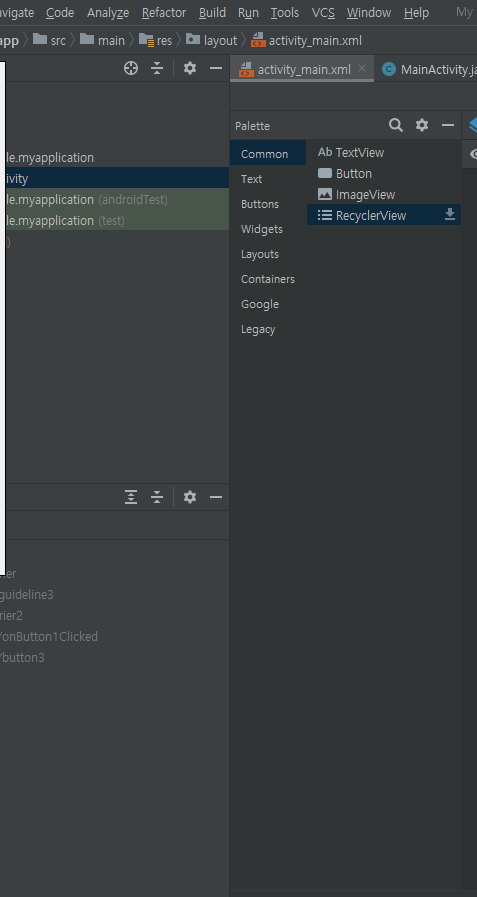Search the Palette with magnifier icon
This screenshot has height=897, width=477.
click(x=396, y=125)
